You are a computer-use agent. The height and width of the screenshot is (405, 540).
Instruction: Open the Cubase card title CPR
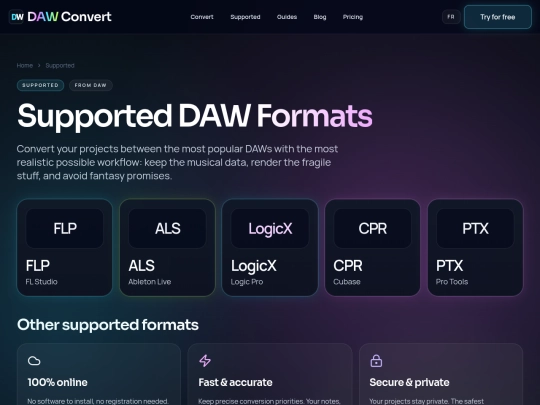tap(348, 266)
